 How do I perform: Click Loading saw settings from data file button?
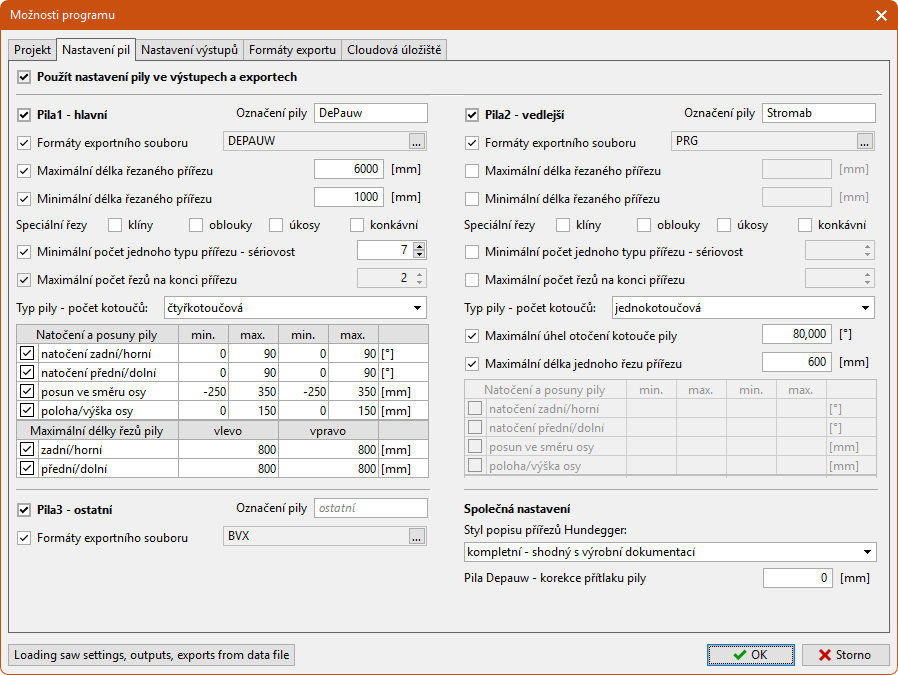pos(152,655)
